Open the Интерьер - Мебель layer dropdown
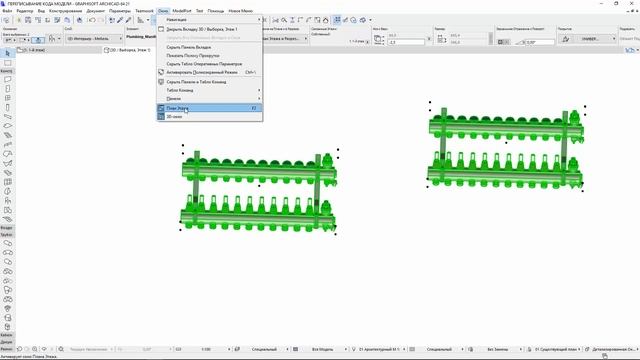 click(x=94, y=38)
